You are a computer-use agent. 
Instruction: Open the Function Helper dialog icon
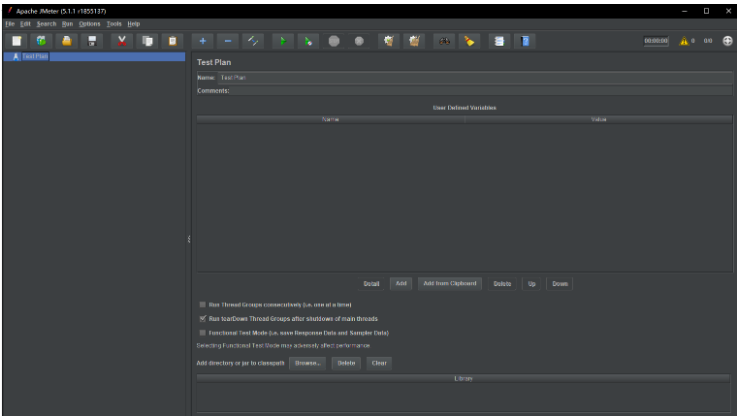(499, 41)
